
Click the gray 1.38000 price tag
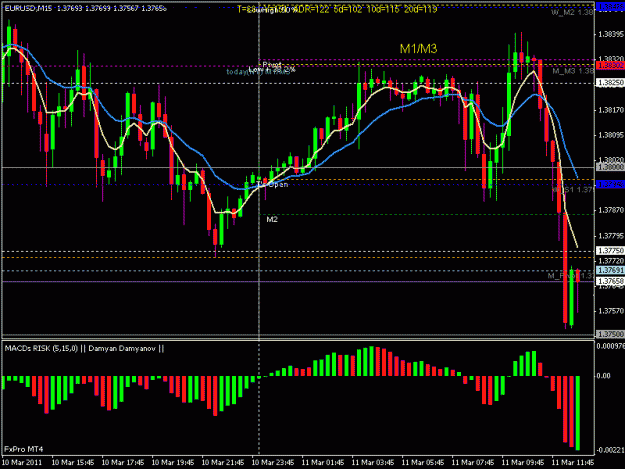(610, 168)
